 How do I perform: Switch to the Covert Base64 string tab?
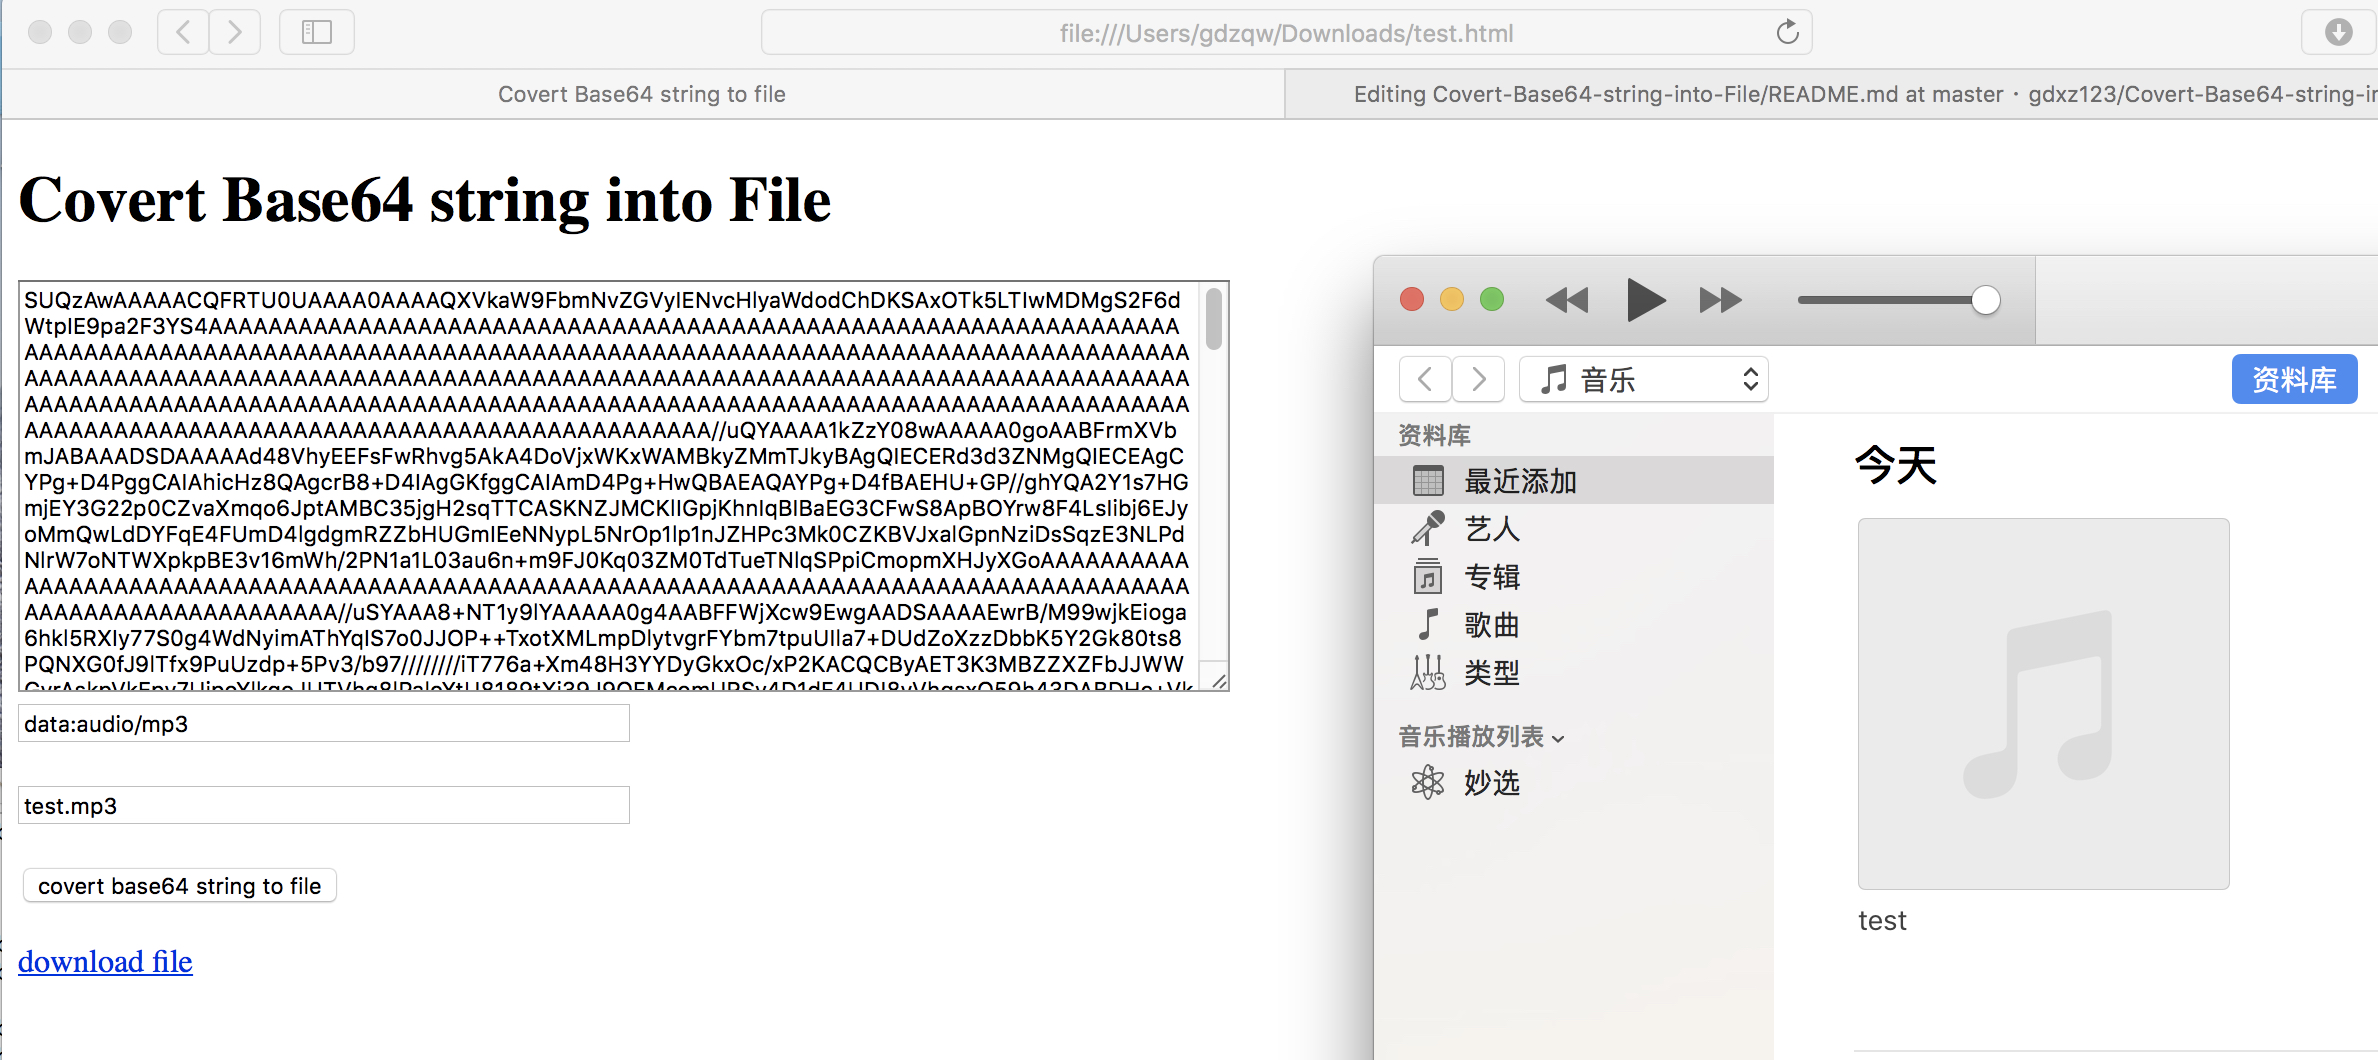(x=642, y=93)
